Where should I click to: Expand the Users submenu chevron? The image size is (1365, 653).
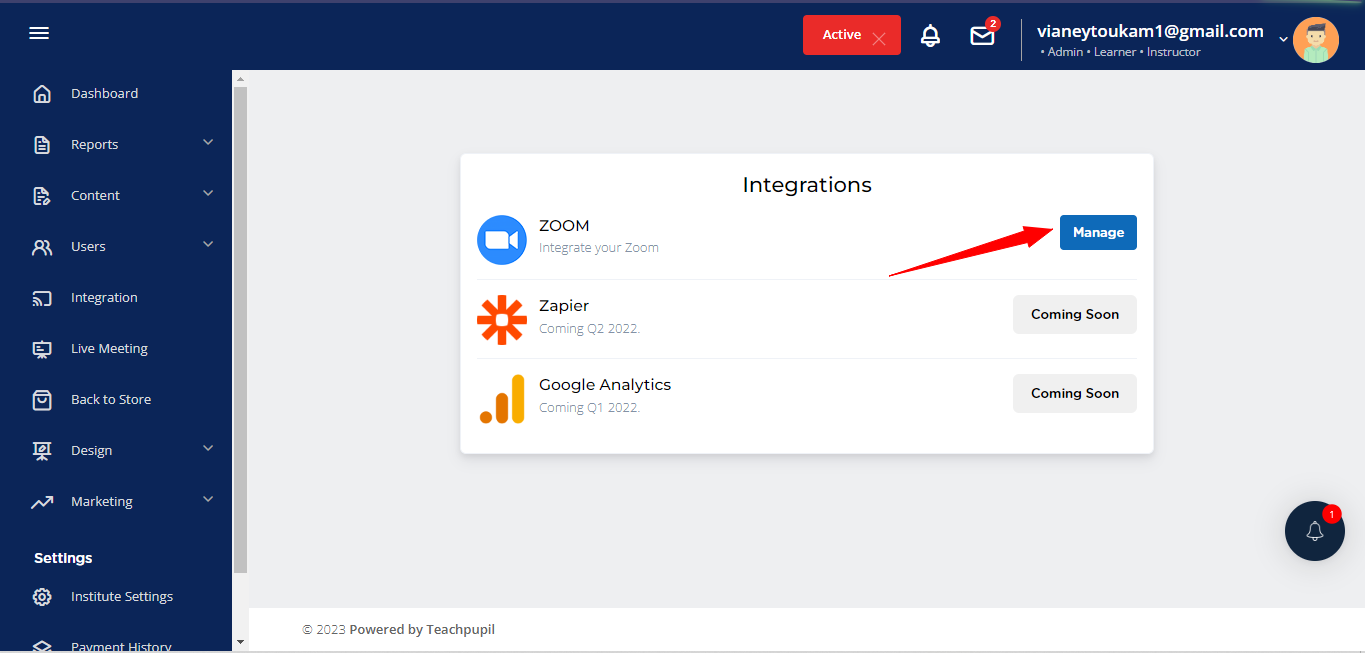(x=208, y=245)
